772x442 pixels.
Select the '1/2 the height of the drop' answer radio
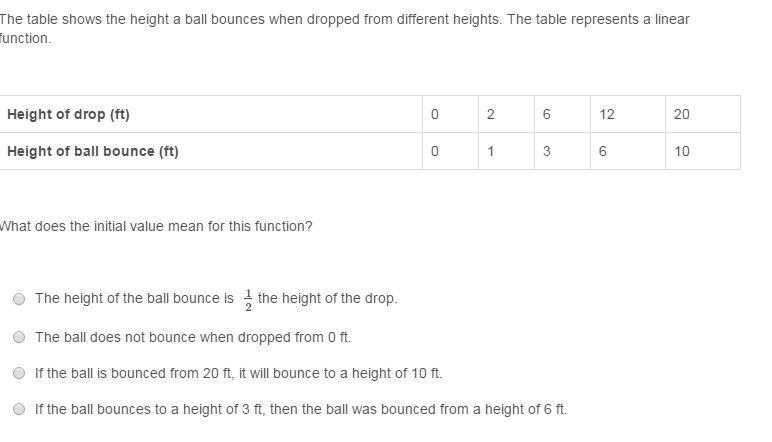point(19,299)
